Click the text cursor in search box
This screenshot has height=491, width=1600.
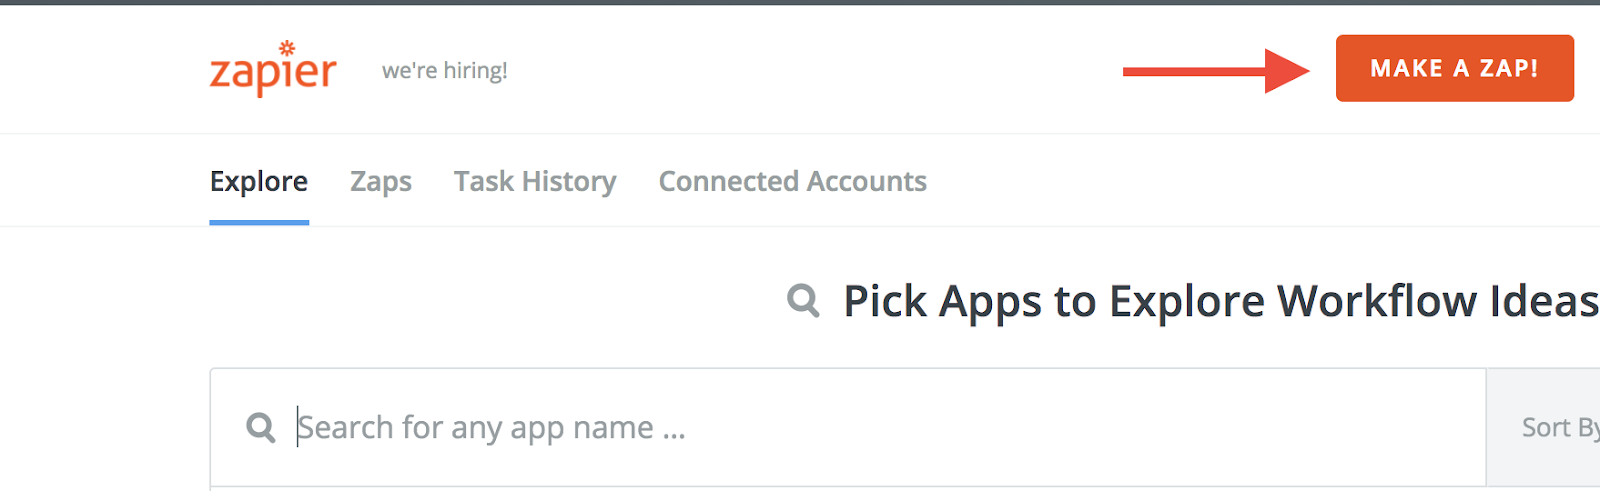pos(297,427)
